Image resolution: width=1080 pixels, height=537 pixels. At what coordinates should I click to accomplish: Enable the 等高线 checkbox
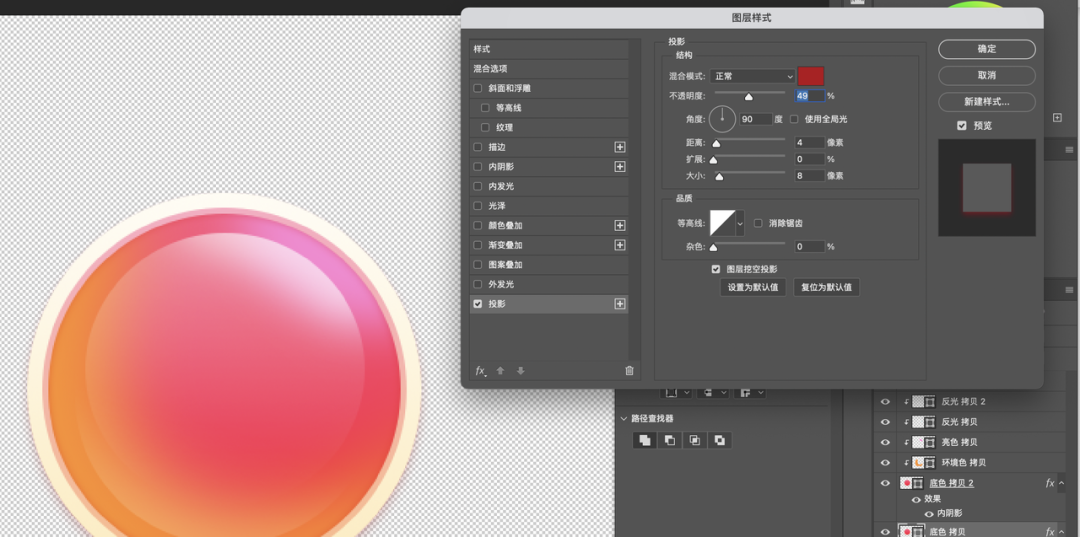click(486, 108)
